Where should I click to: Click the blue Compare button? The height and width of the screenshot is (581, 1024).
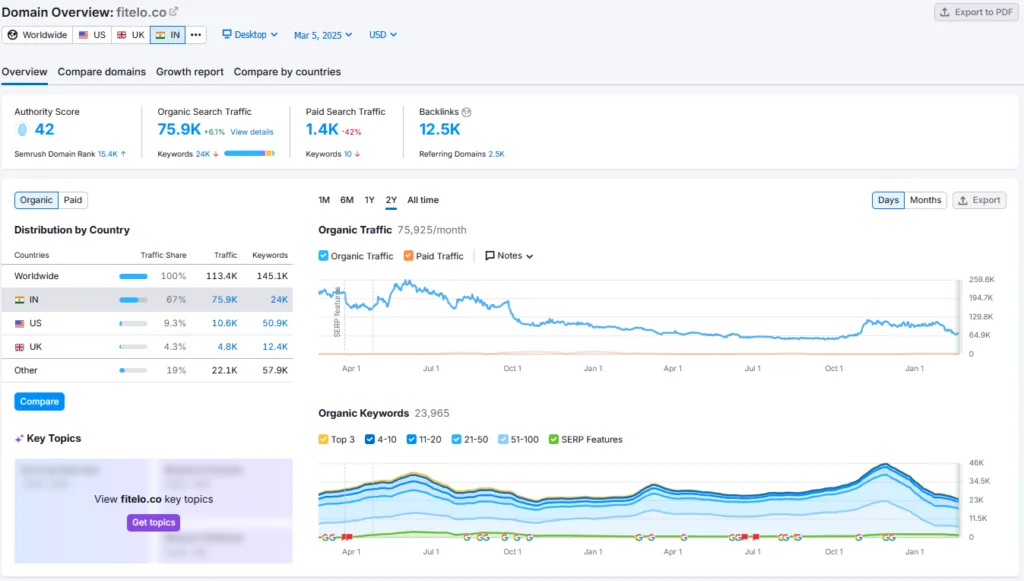pyautogui.click(x=39, y=401)
